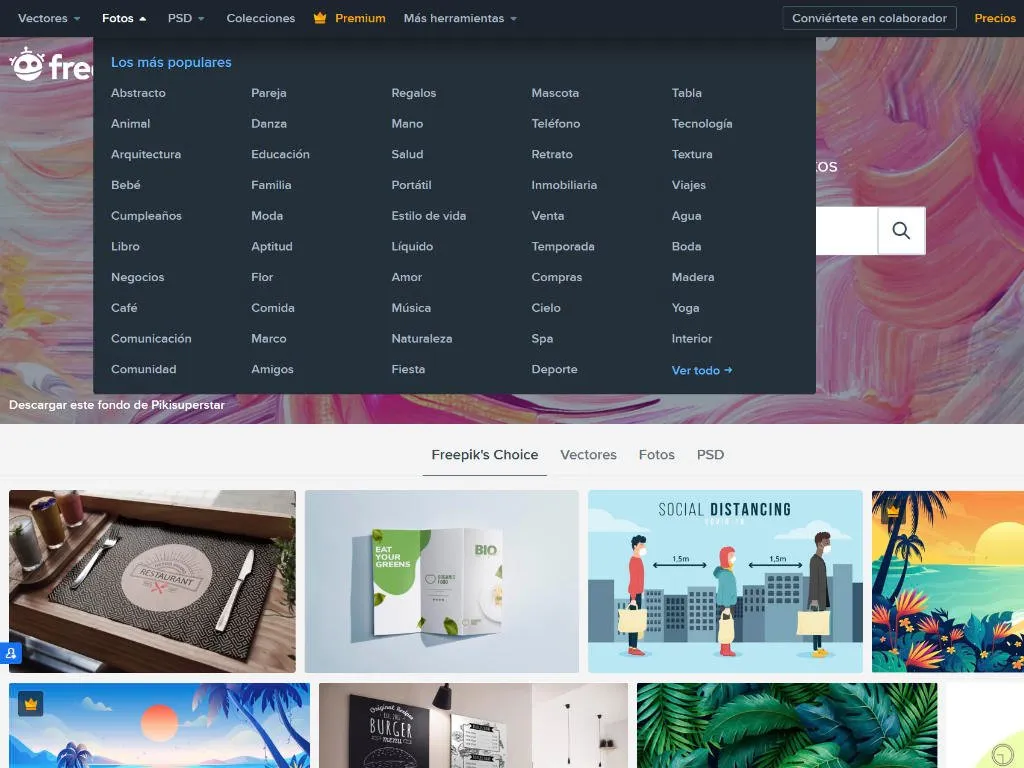Screen dimensions: 1024x768
Task: Select the Música category
Action: point(411,308)
